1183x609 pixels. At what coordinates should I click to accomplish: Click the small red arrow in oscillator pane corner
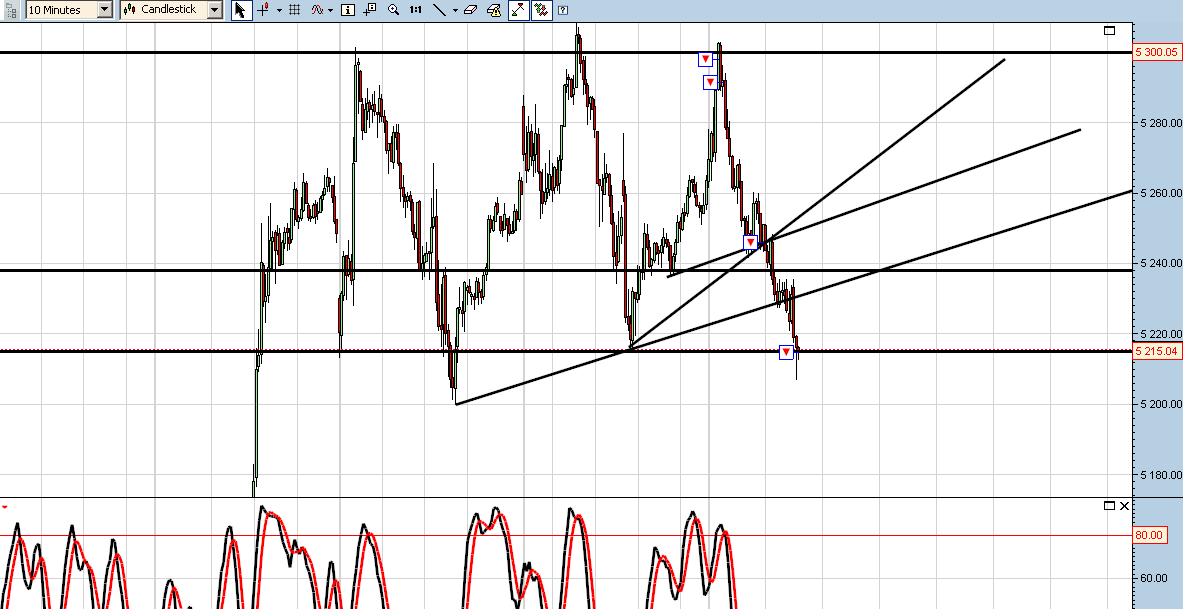(5, 506)
